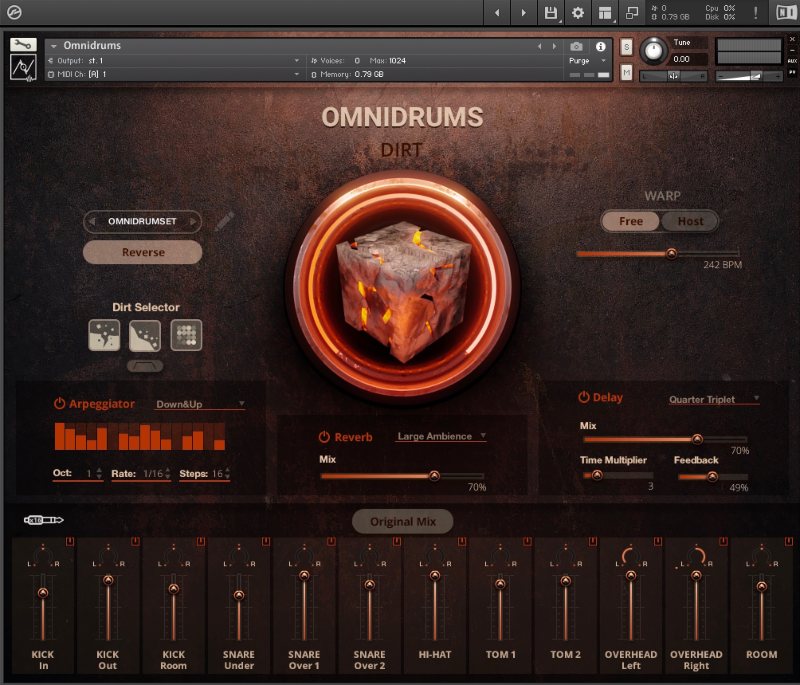Open the Down&Up arpeggiator mode dropdown
Viewport: 800px width, 685px height.
click(200, 405)
